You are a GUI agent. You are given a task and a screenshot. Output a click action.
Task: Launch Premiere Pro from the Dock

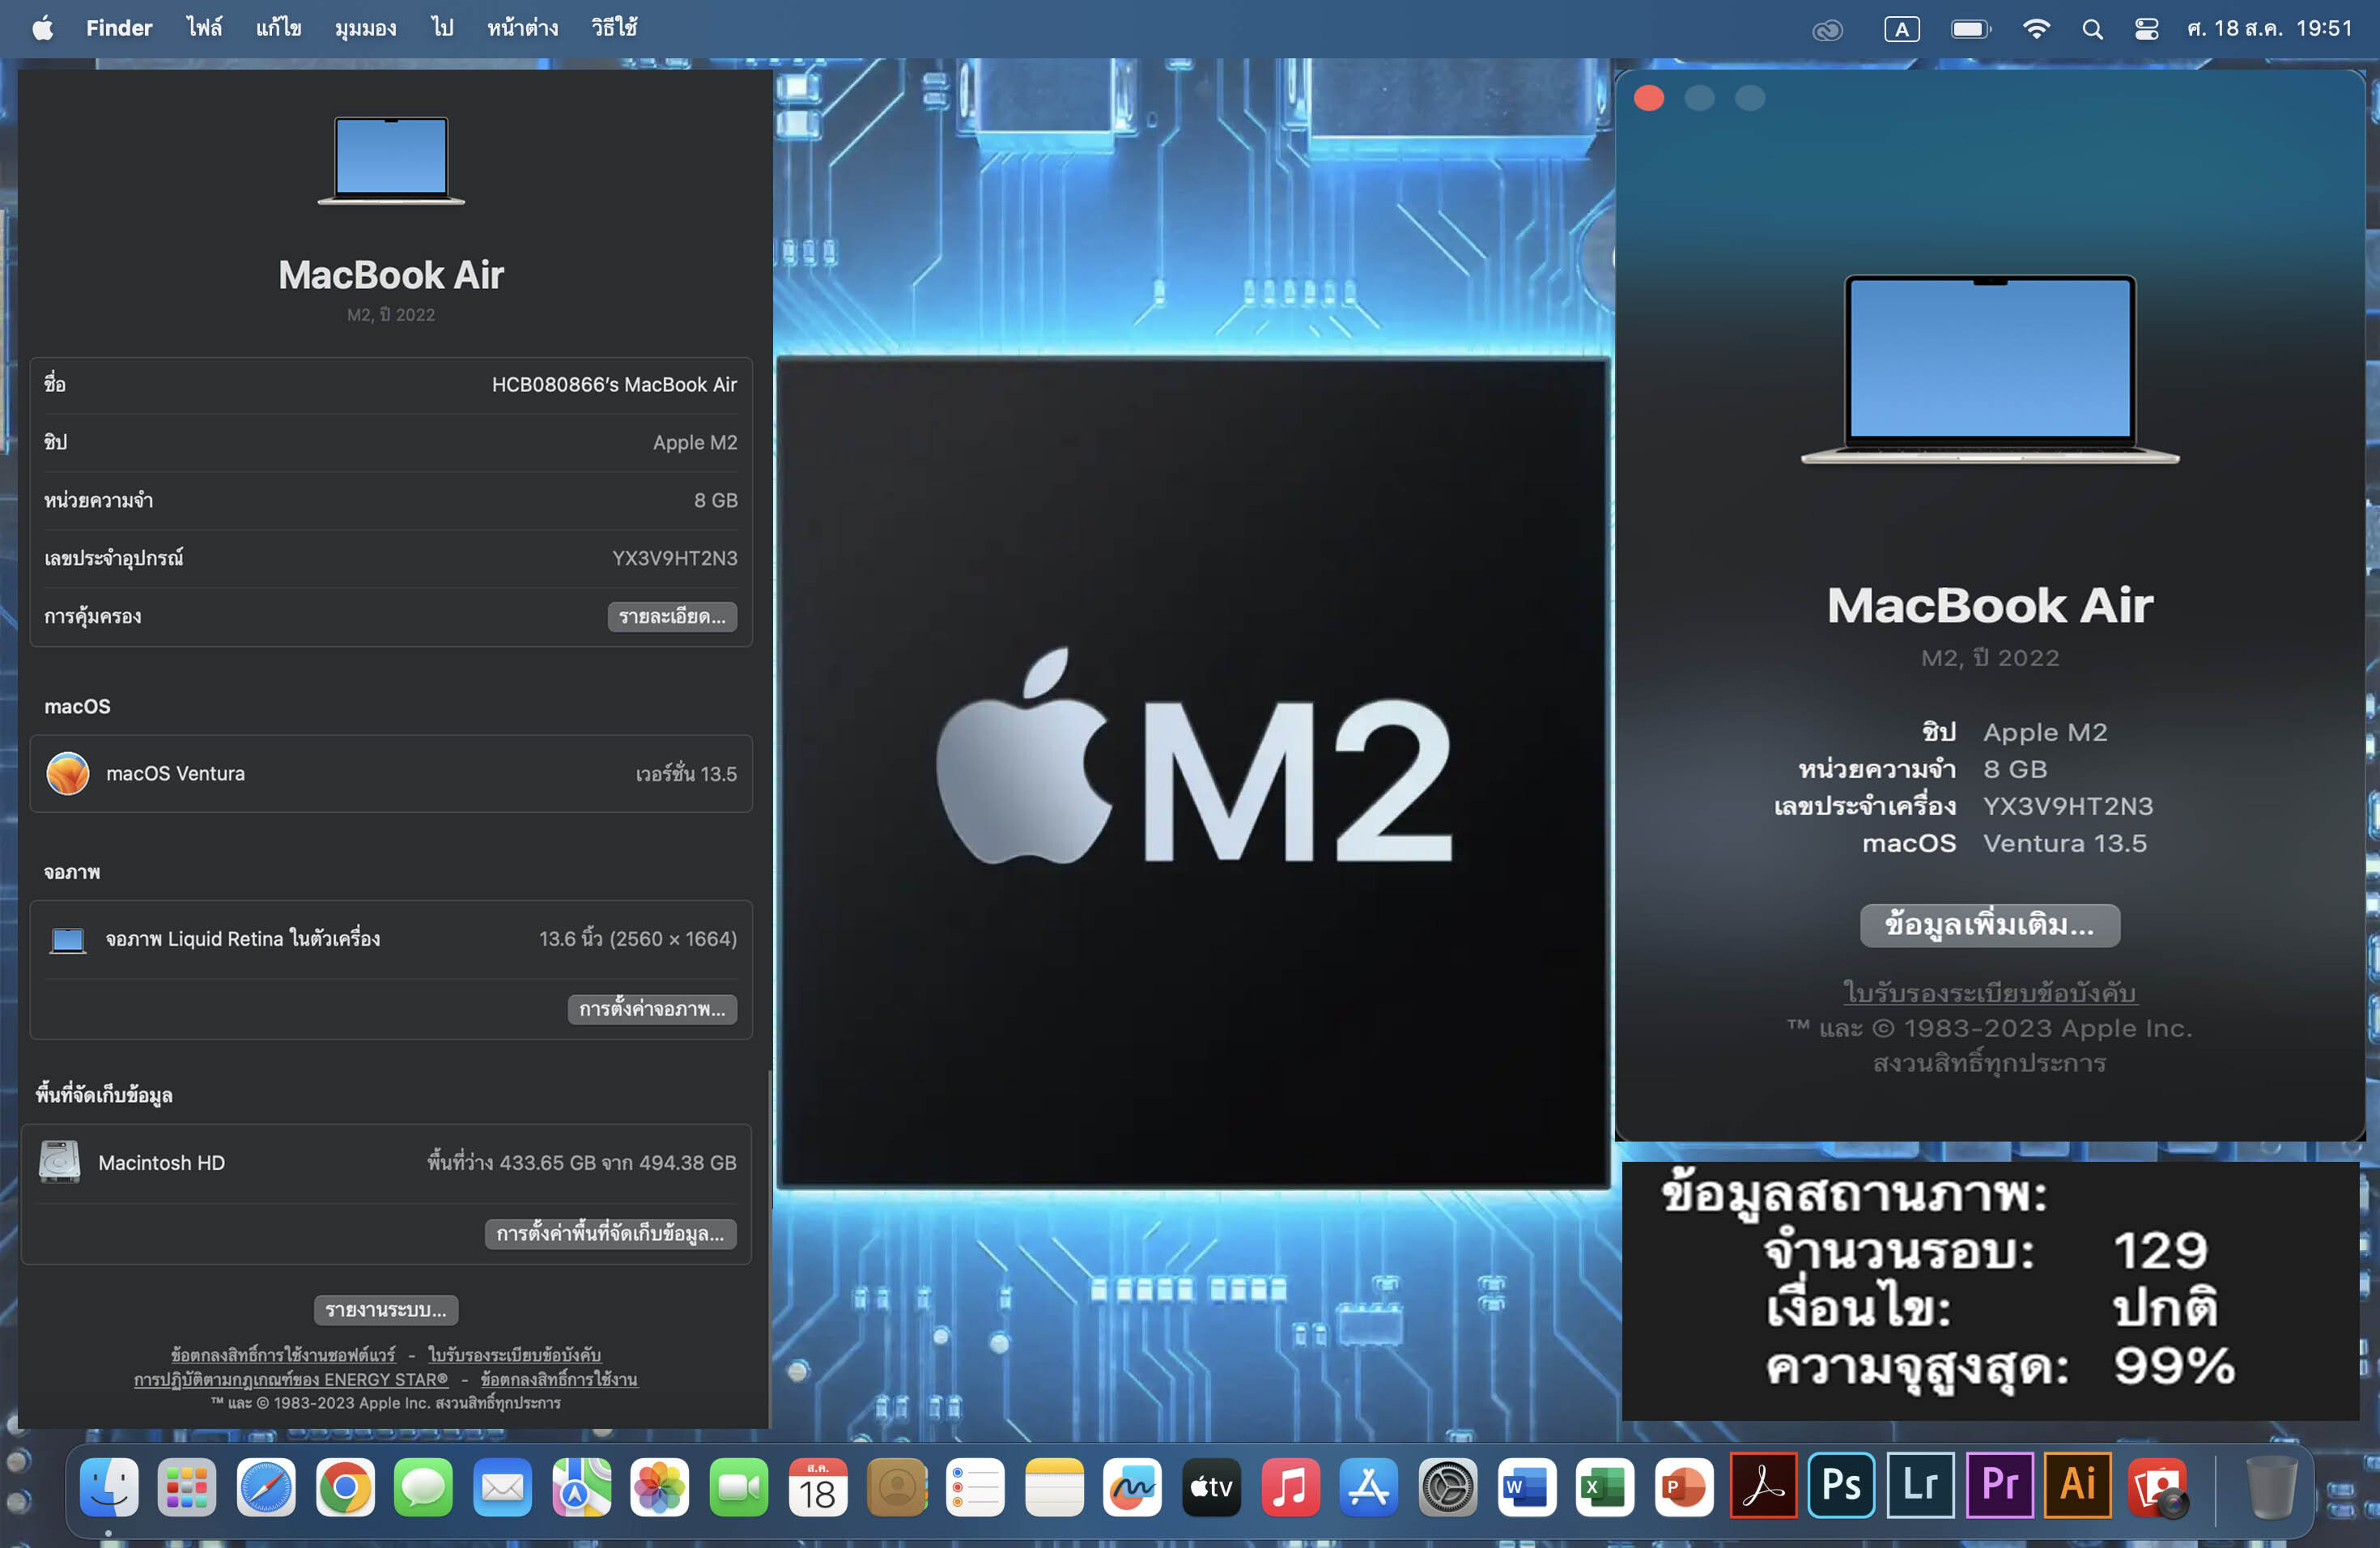pyautogui.click(x=1999, y=1486)
